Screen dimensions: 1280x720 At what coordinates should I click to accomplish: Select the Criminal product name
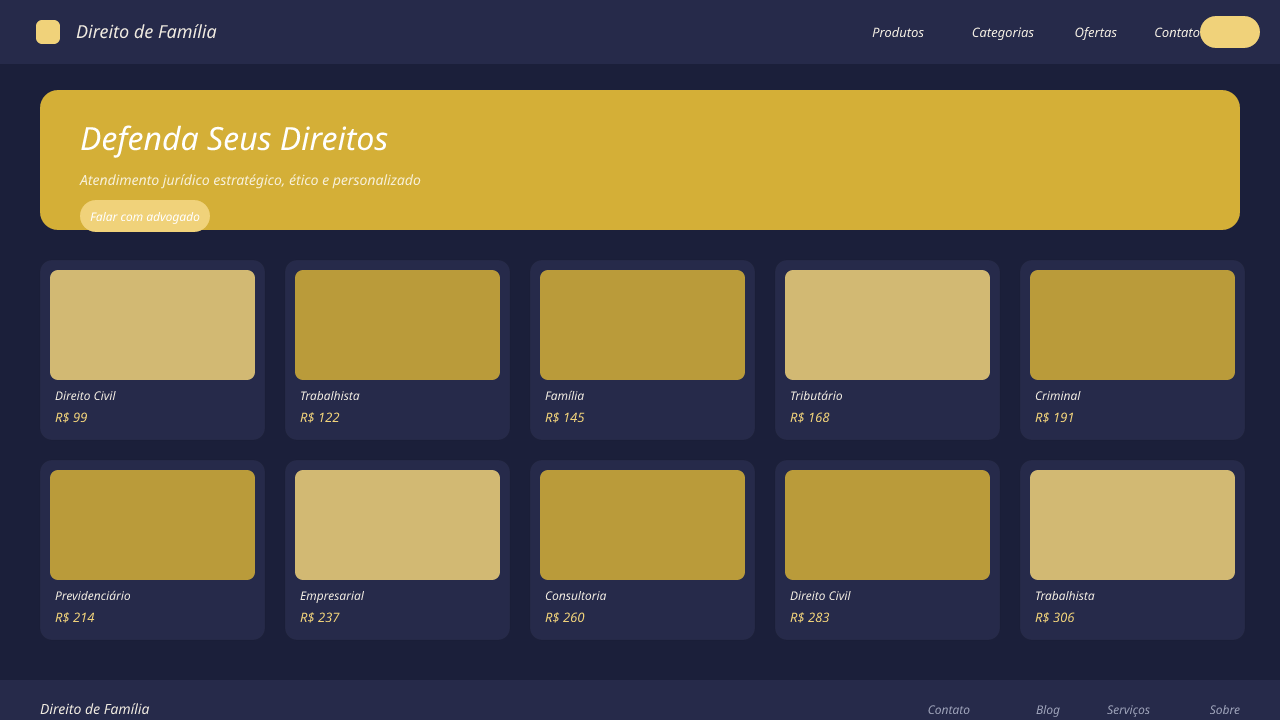pos(1057,396)
